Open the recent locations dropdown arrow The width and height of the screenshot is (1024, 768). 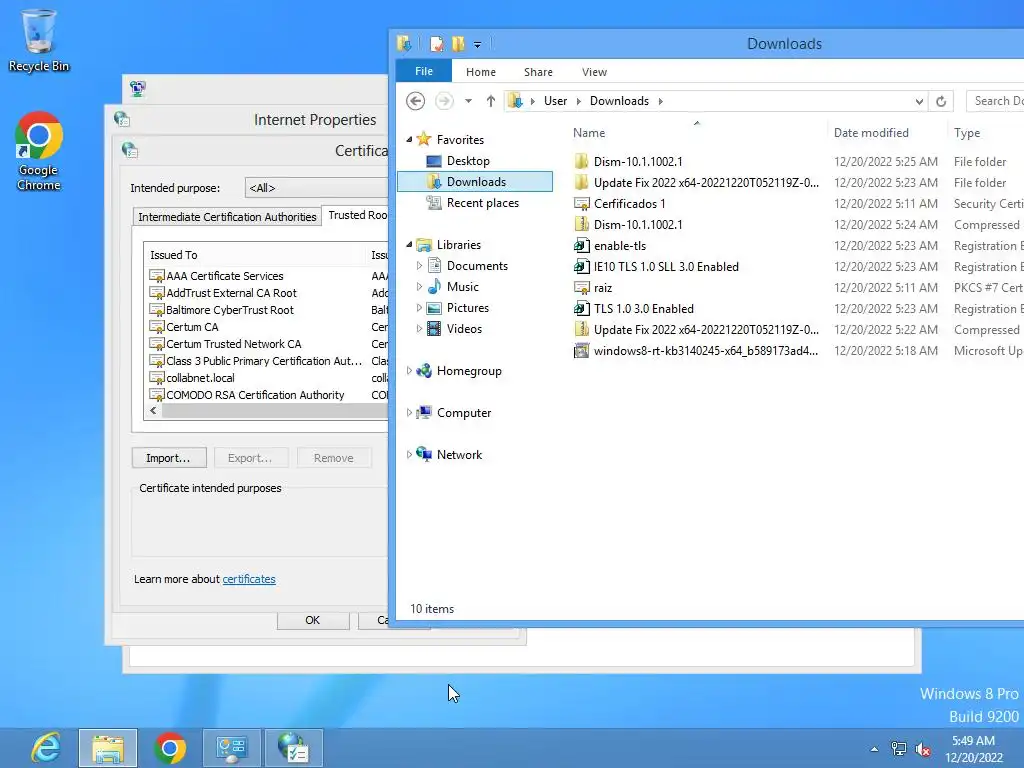coord(468,101)
